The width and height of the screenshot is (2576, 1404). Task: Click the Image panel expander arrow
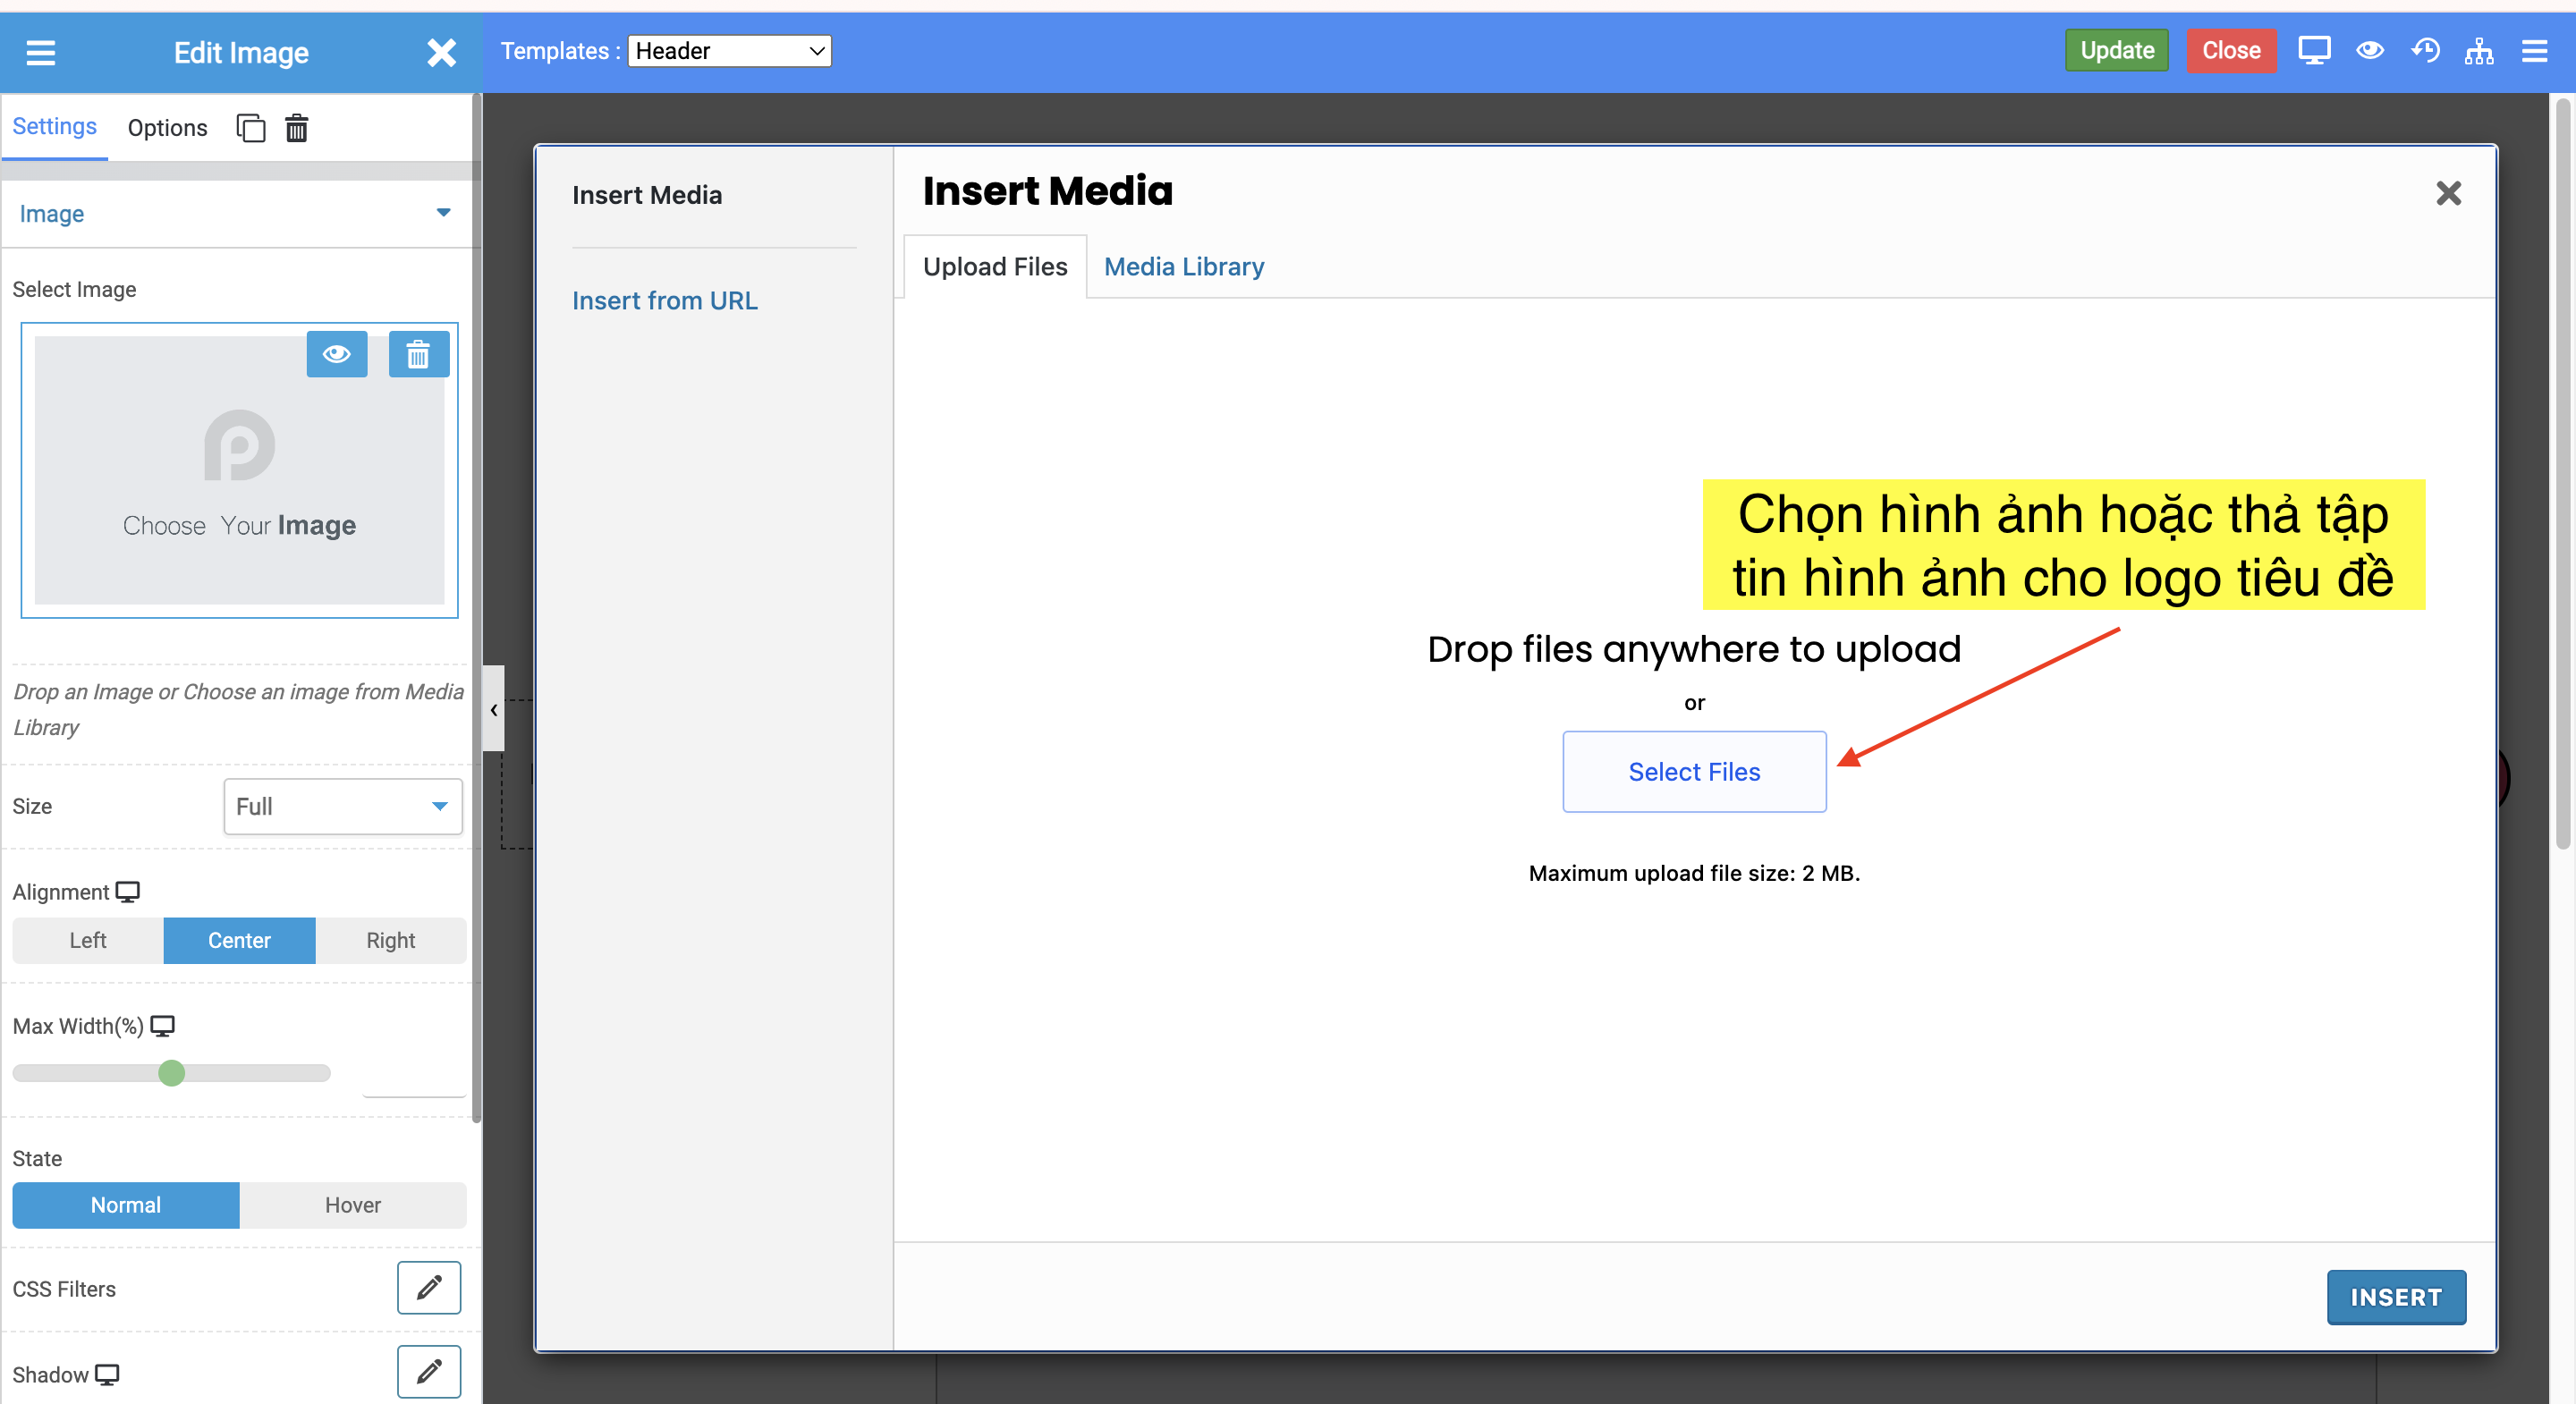[443, 215]
